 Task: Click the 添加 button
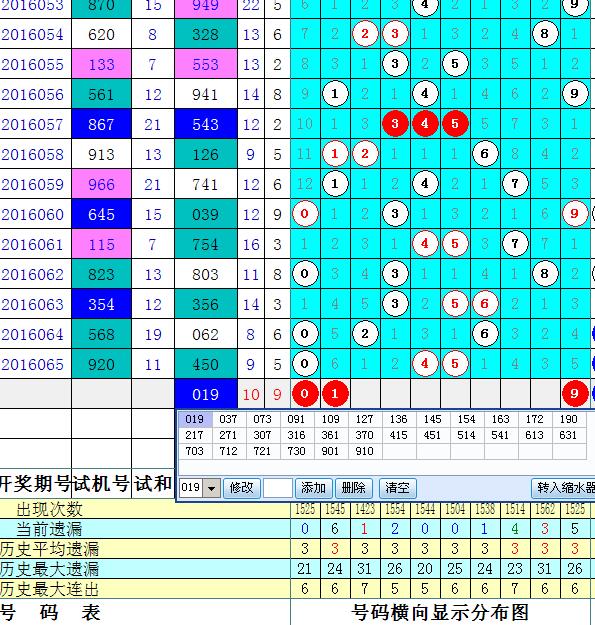(313, 488)
